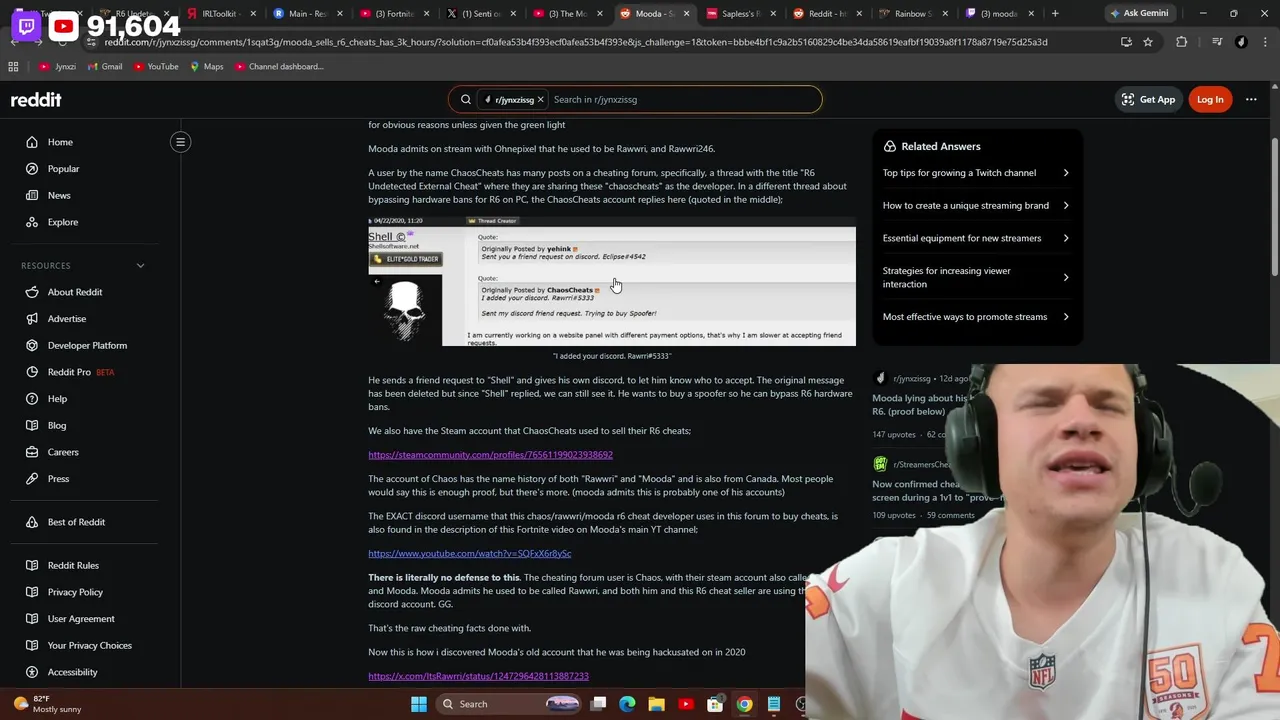The height and width of the screenshot is (720, 1280).
Task: Open Microsoft Edge from the taskbar
Action: tap(627, 704)
